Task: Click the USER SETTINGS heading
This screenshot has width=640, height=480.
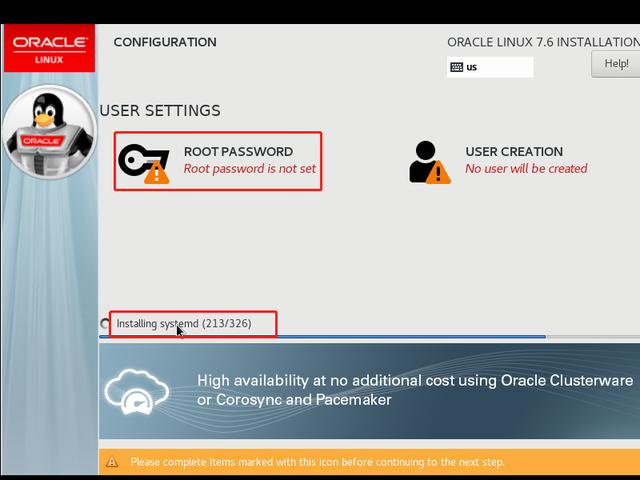Action: (x=160, y=111)
